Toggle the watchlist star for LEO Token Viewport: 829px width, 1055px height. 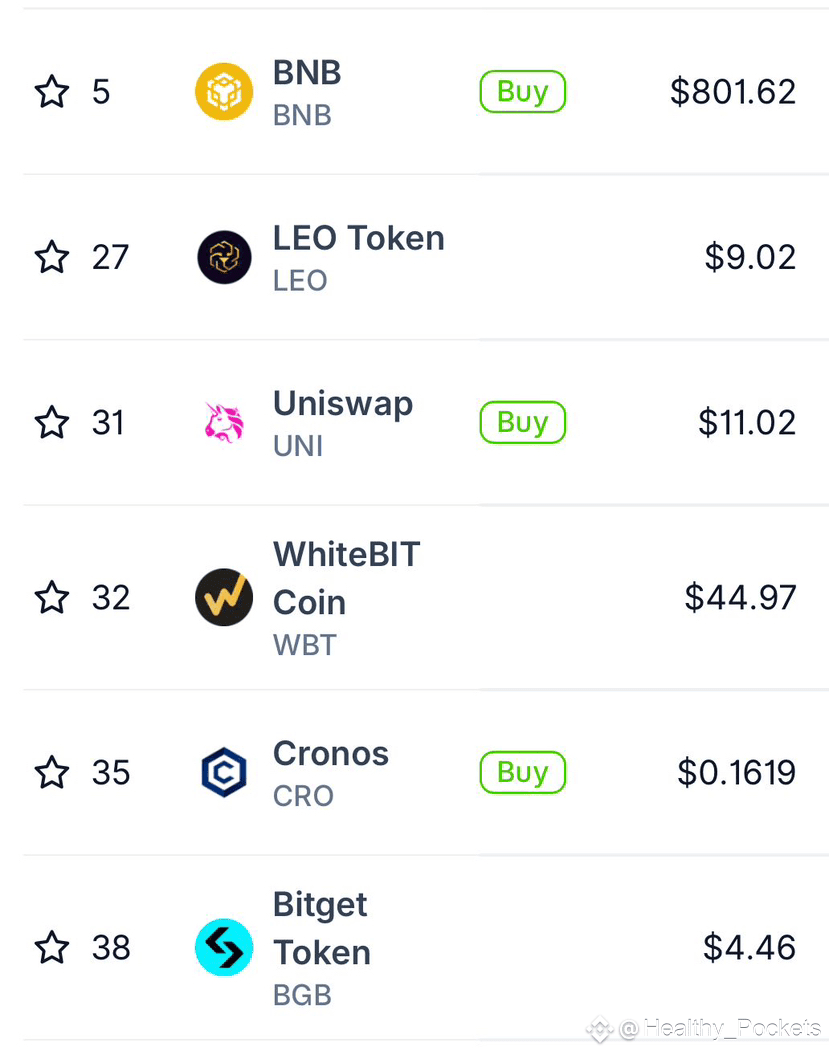(x=52, y=257)
